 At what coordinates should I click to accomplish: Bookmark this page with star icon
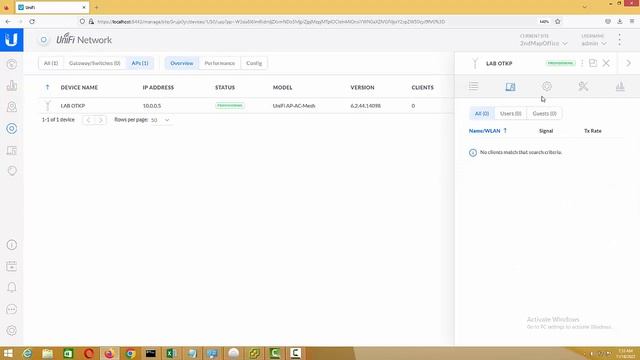(558, 21)
